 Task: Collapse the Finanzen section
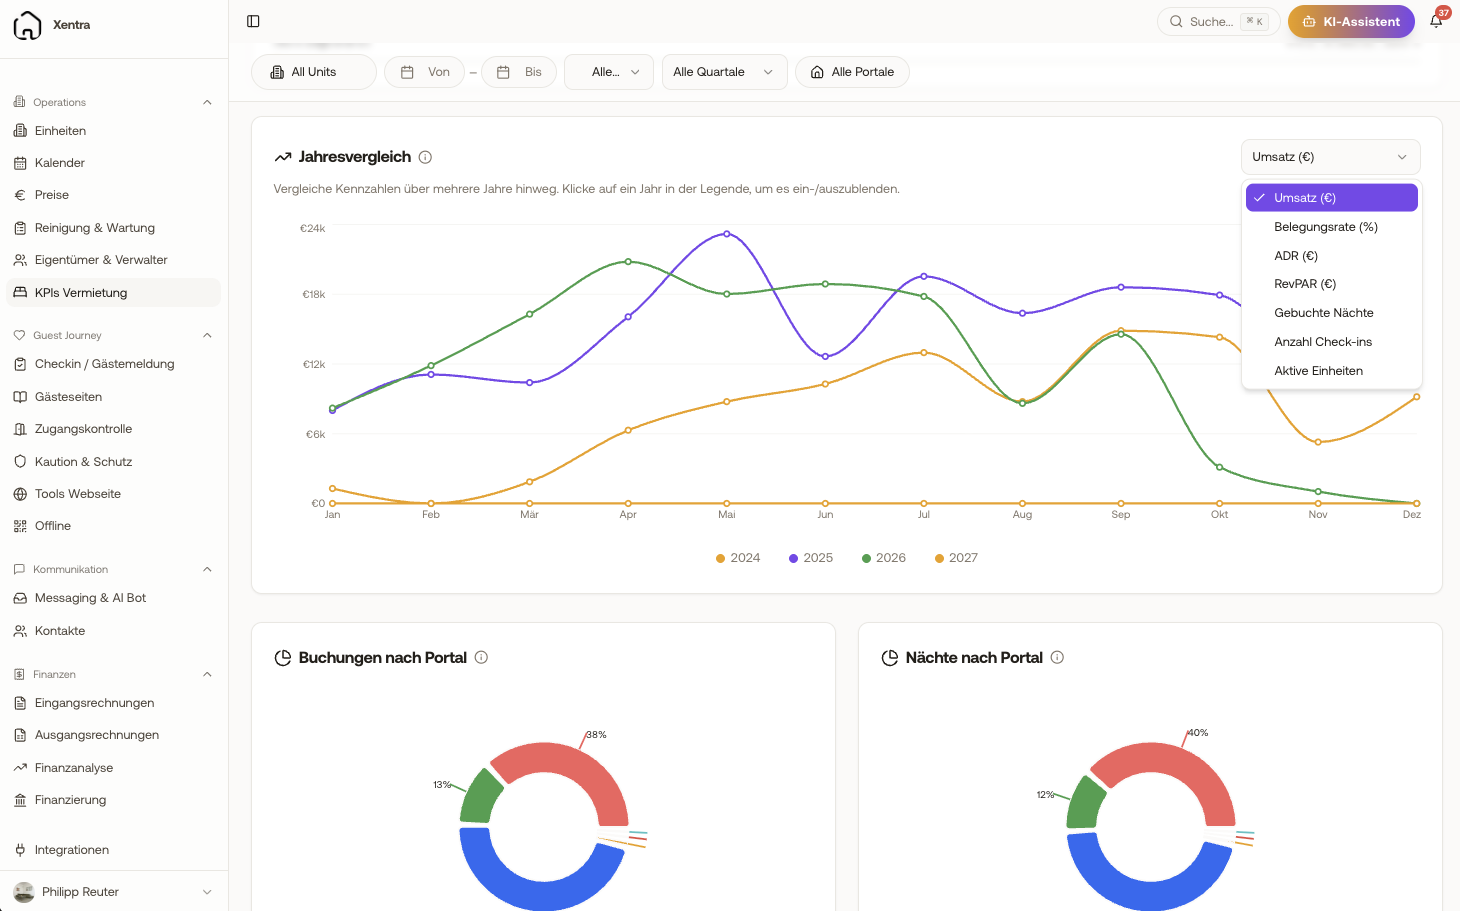207,674
